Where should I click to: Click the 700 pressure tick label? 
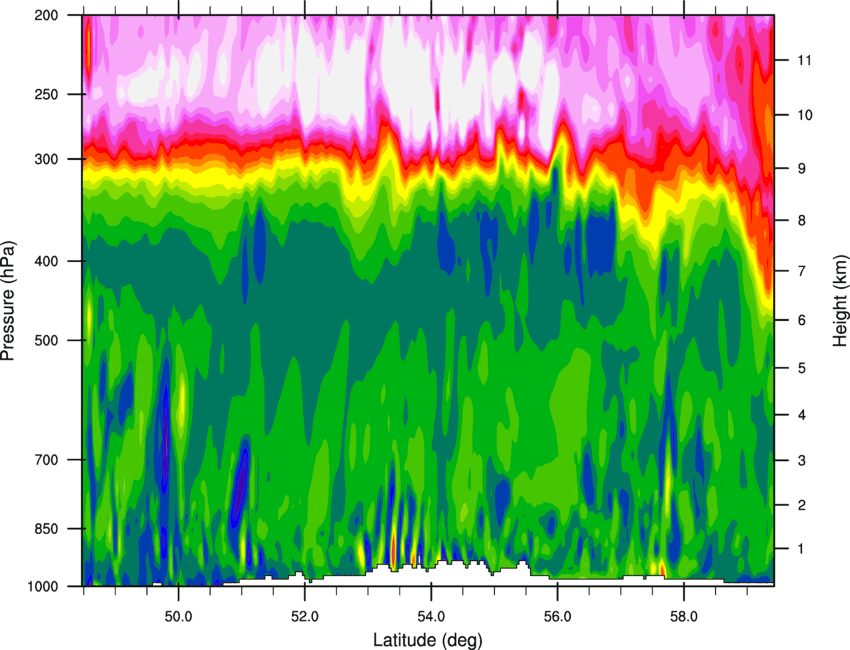click(x=46, y=460)
